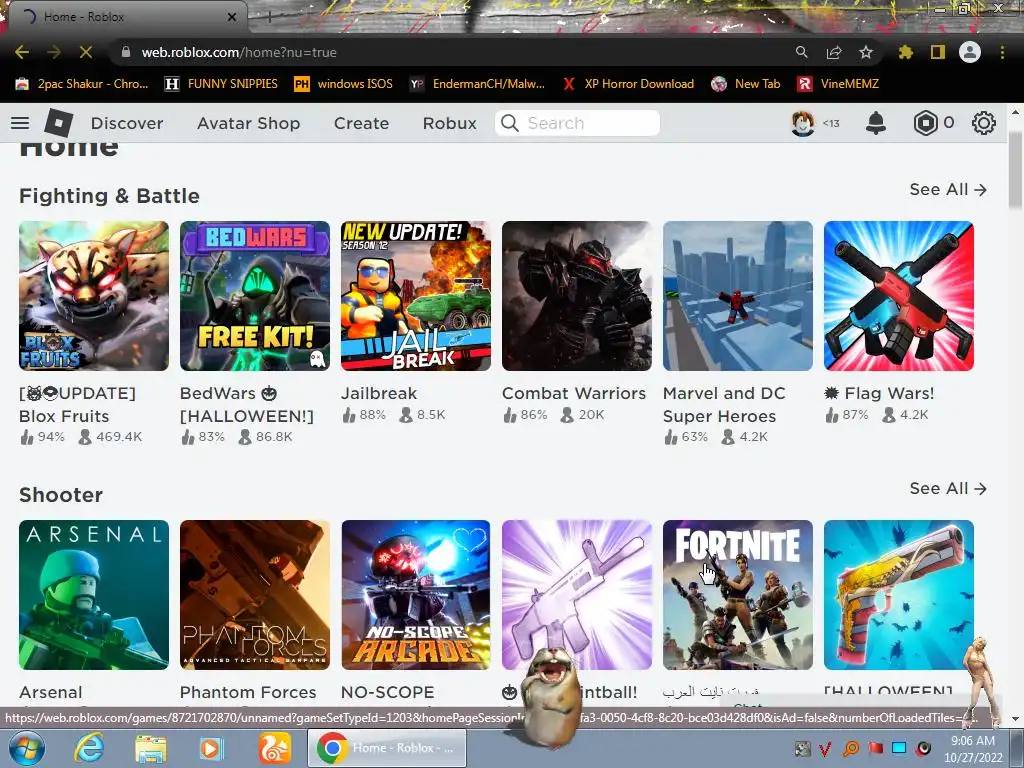Viewport: 1024px width, 768px height.
Task: Click the red V tray icon
Action: (x=825, y=748)
